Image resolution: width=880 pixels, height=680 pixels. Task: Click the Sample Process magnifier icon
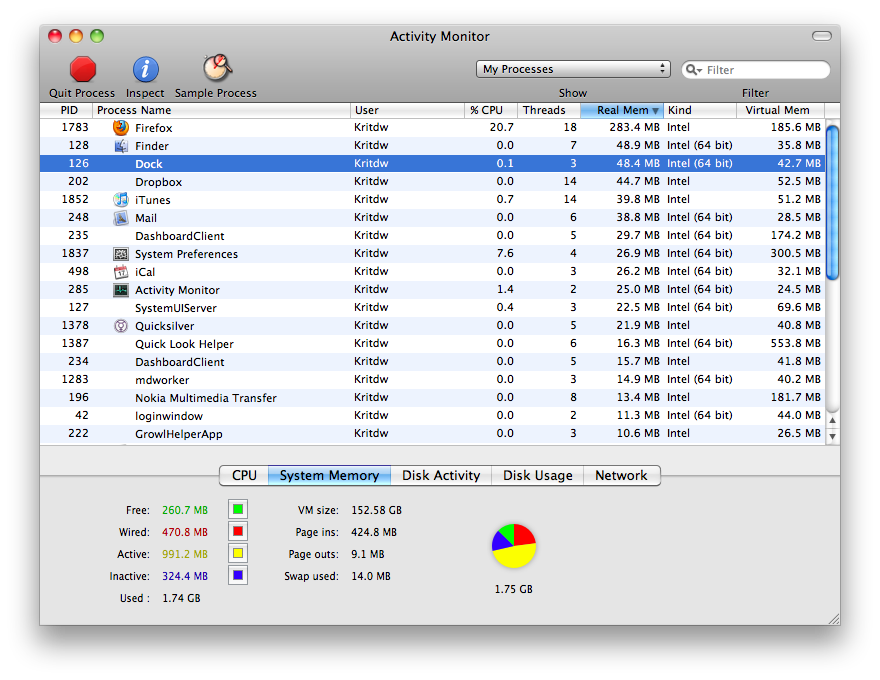point(217,68)
